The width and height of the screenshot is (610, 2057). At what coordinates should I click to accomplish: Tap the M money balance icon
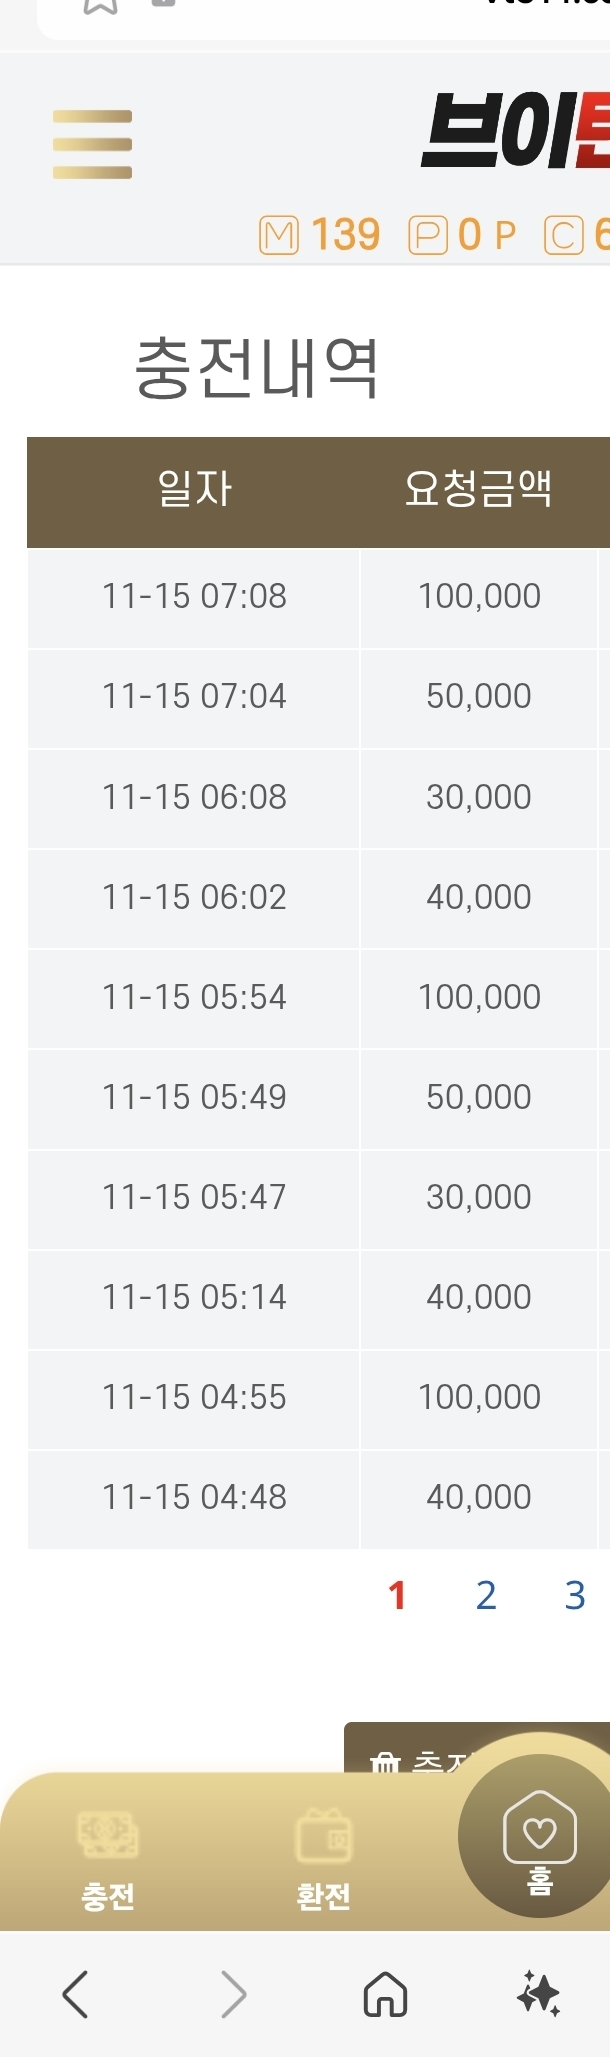(x=279, y=236)
